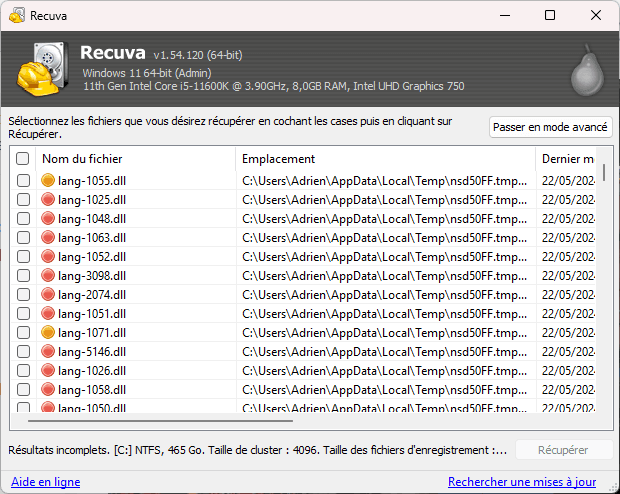This screenshot has width=620, height=494.
Task: Click the orange status dot of lang-1055.dll
Action: (x=48, y=180)
